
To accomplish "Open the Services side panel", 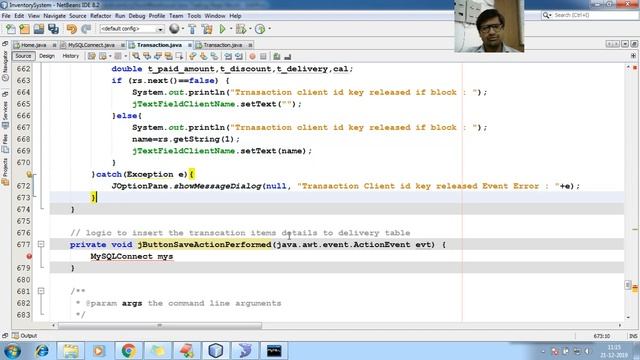I will [5, 114].
